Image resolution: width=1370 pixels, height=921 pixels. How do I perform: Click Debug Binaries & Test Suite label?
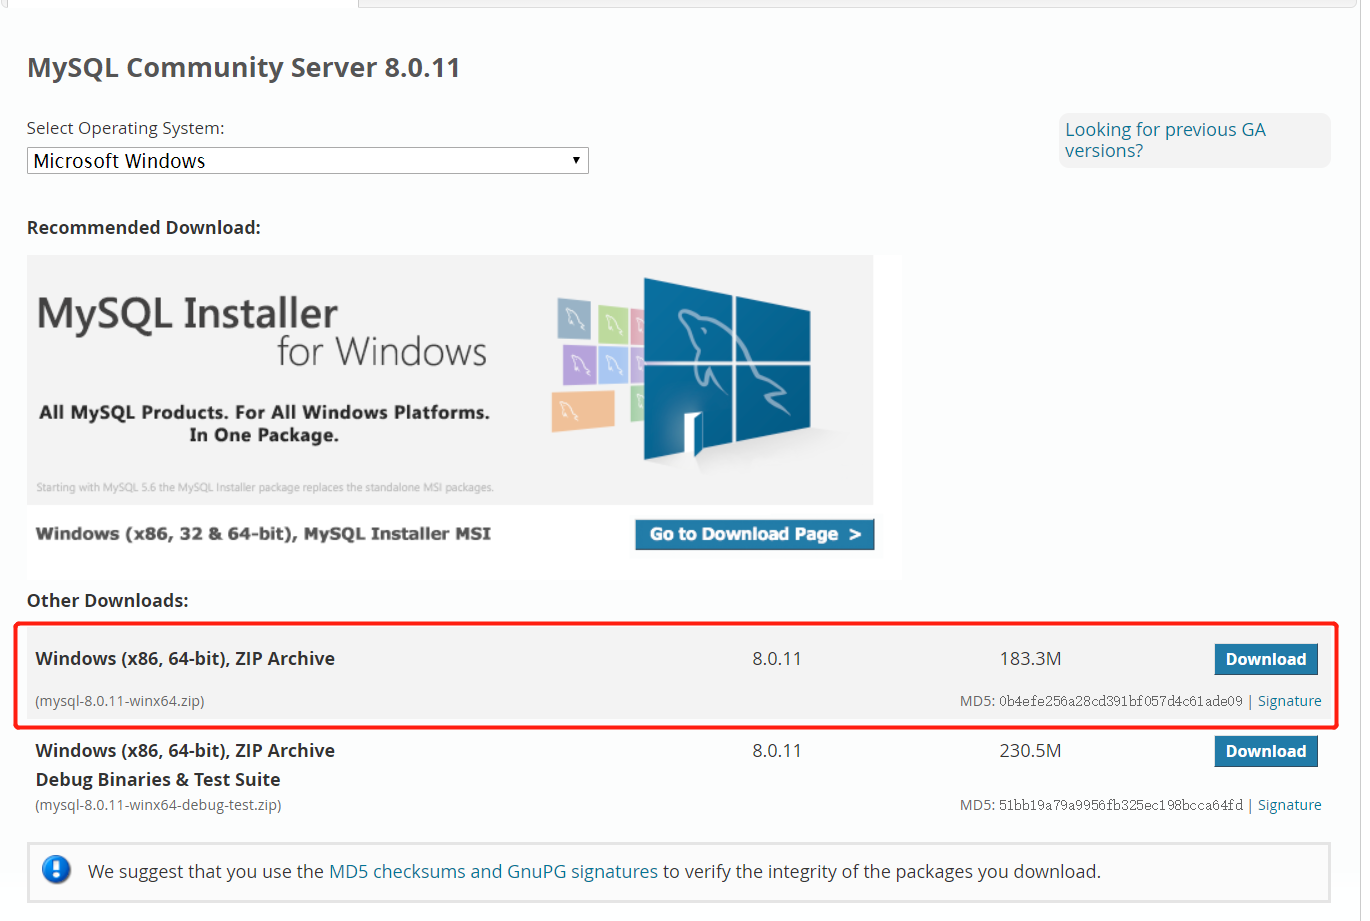(x=158, y=780)
